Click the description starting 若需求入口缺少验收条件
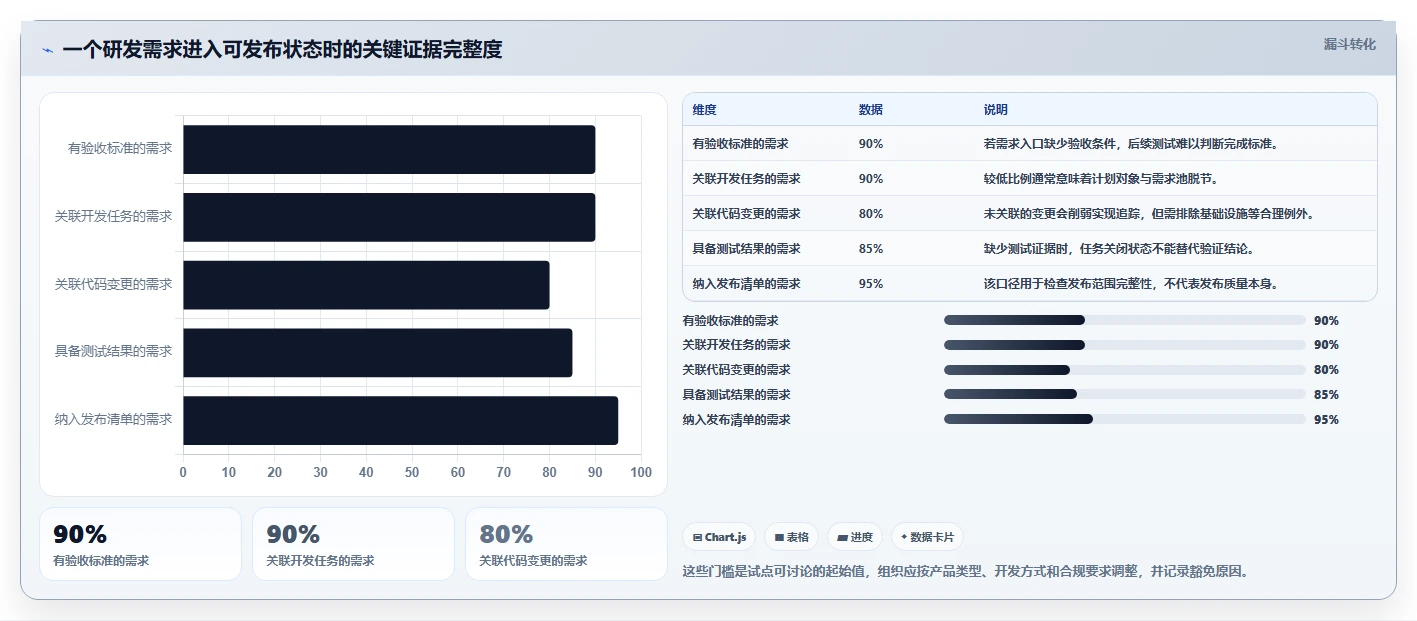The width and height of the screenshot is (1417, 621). [1131, 144]
